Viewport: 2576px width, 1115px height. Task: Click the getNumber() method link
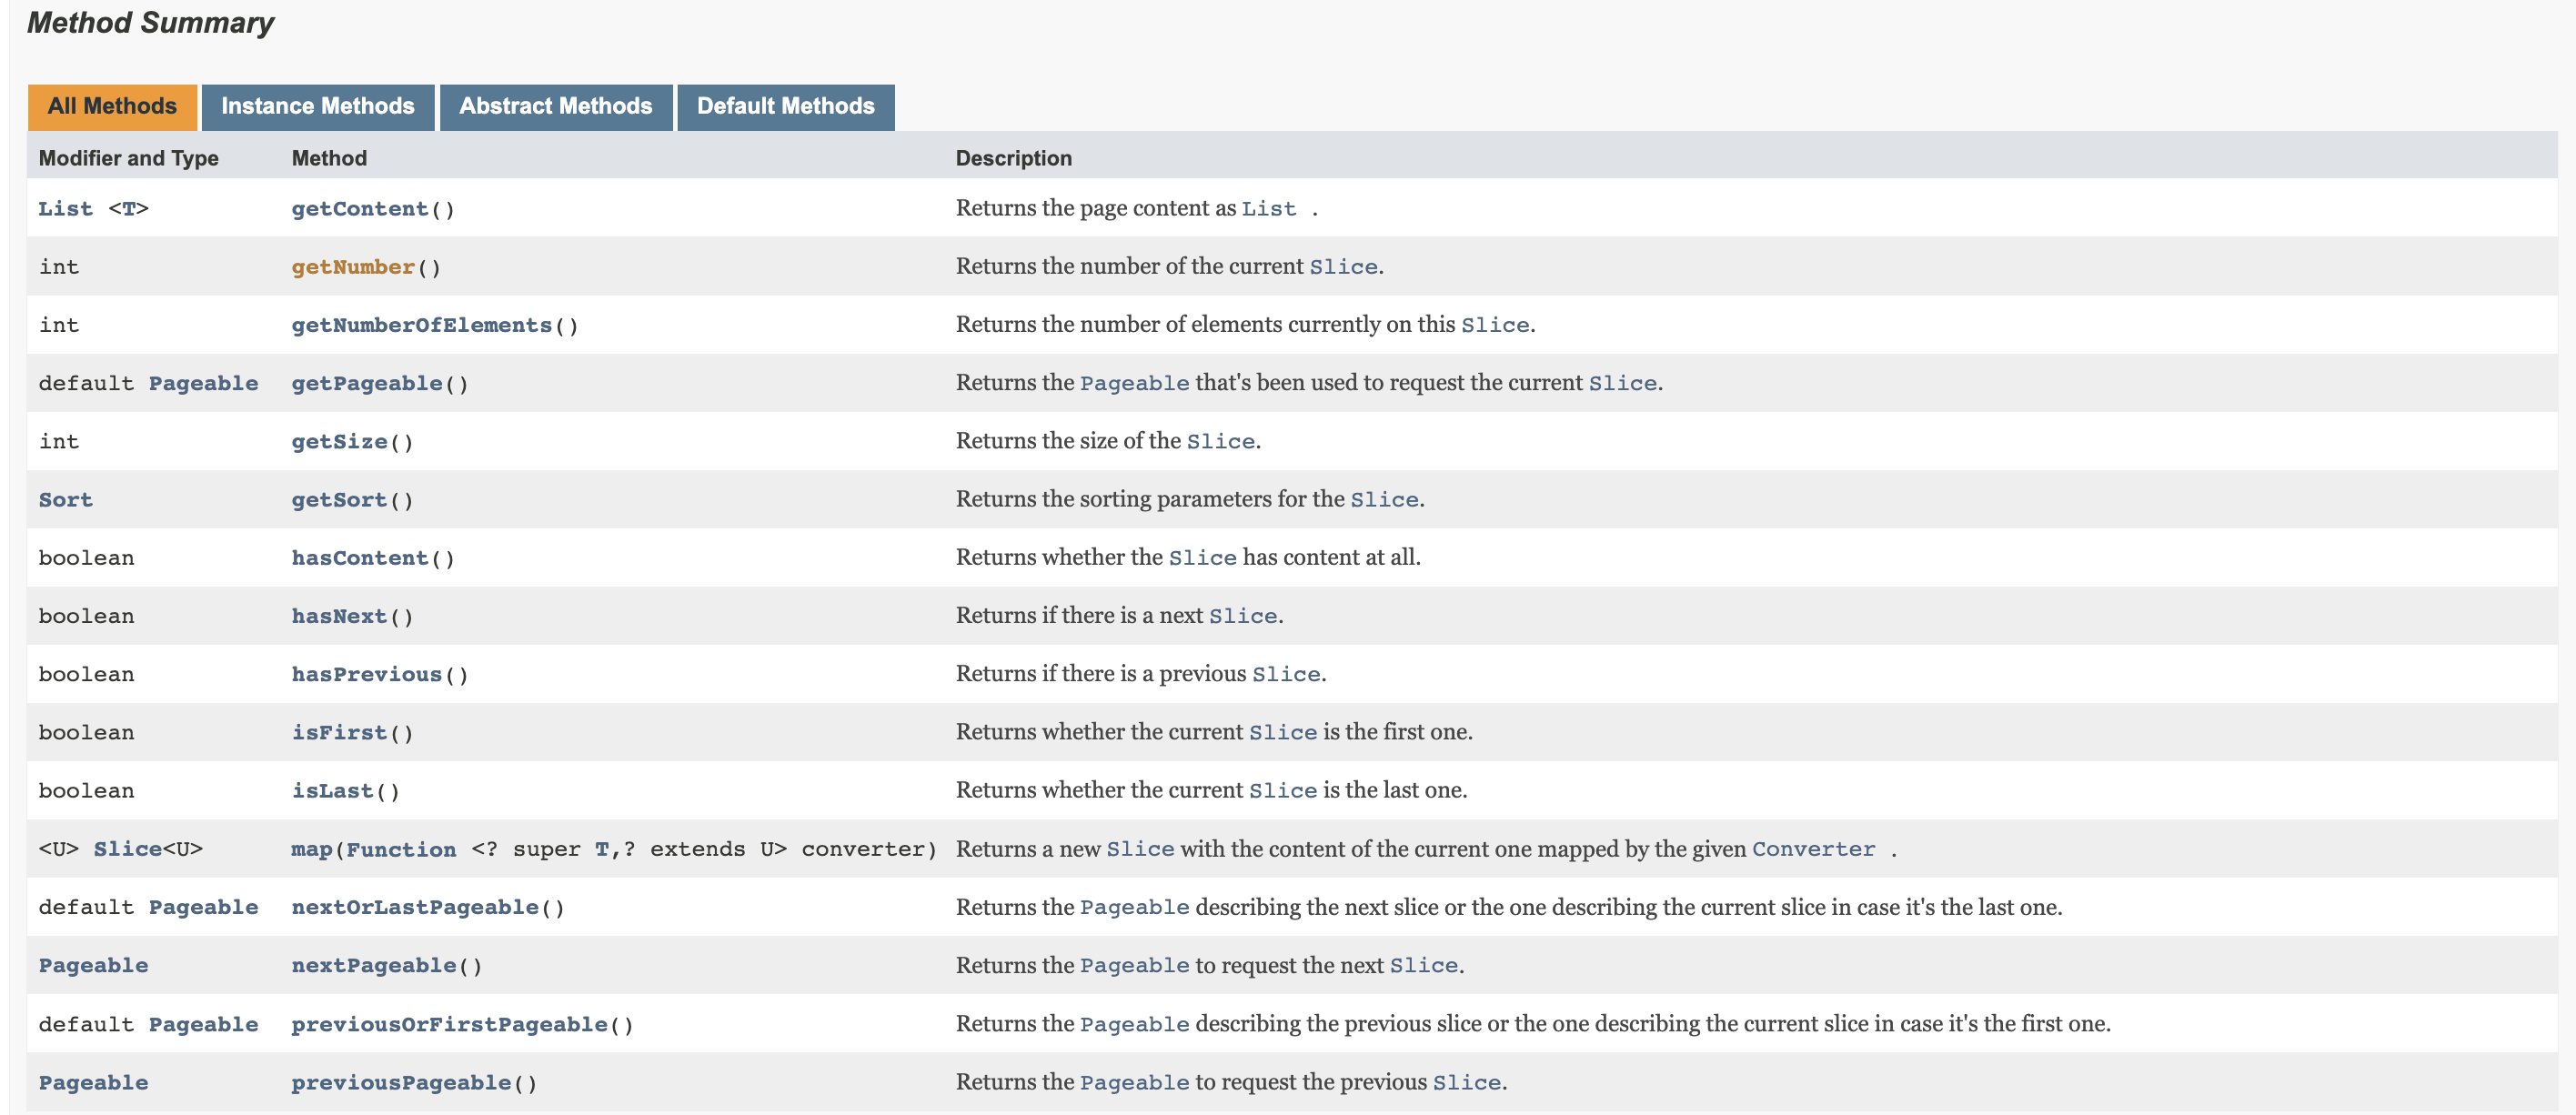coord(352,267)
